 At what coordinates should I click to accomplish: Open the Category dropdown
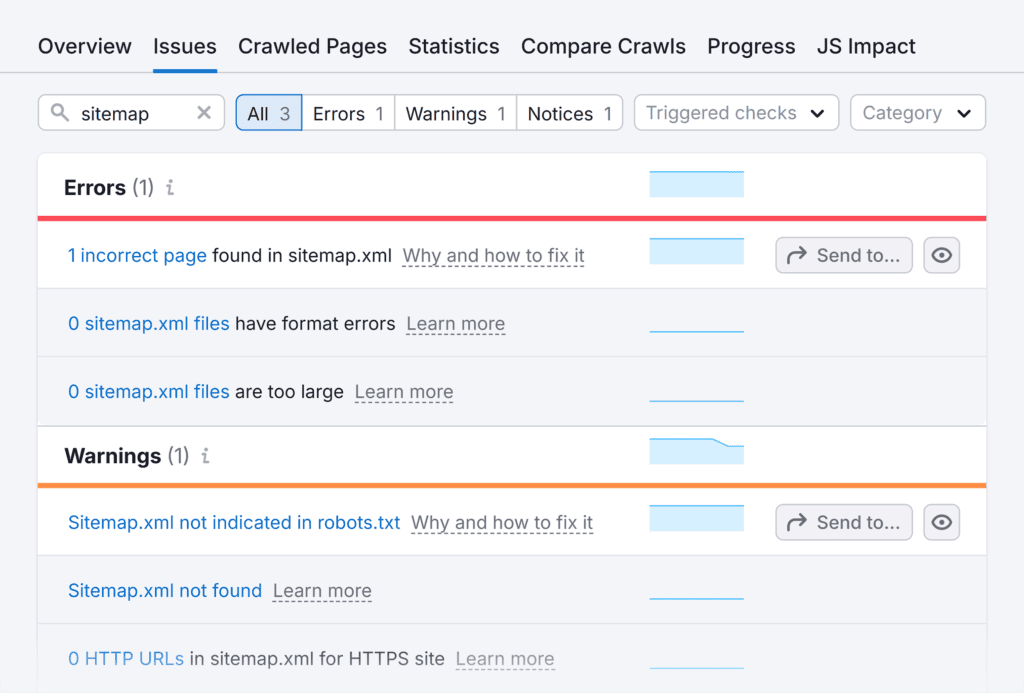pos(917,113)
